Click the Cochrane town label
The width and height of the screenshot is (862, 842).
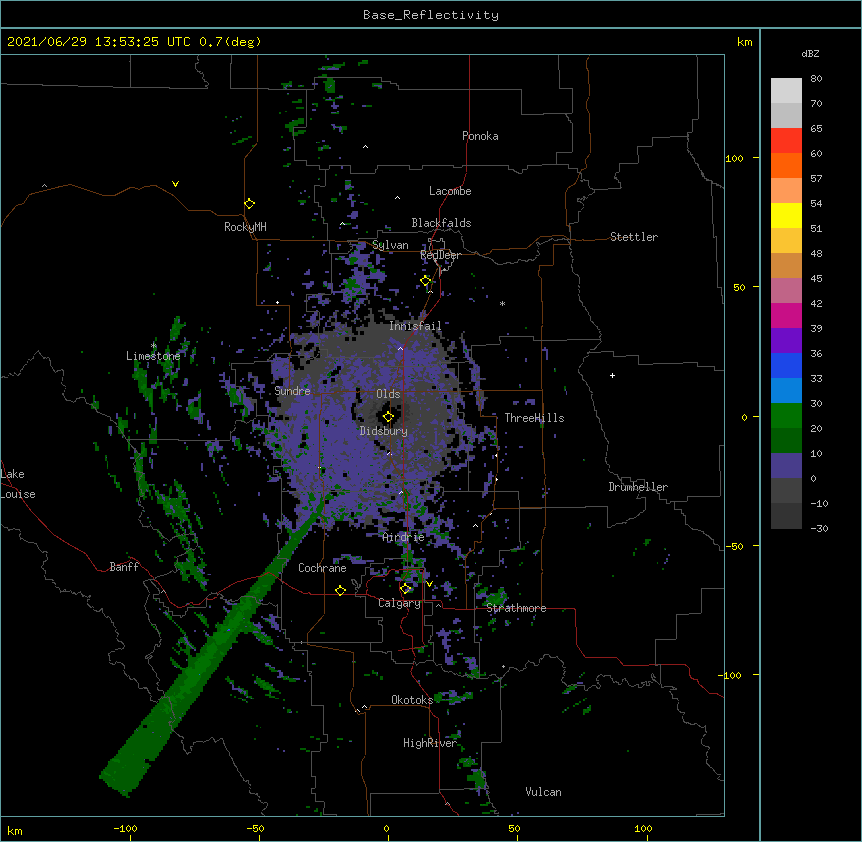(x=322, y=568)
